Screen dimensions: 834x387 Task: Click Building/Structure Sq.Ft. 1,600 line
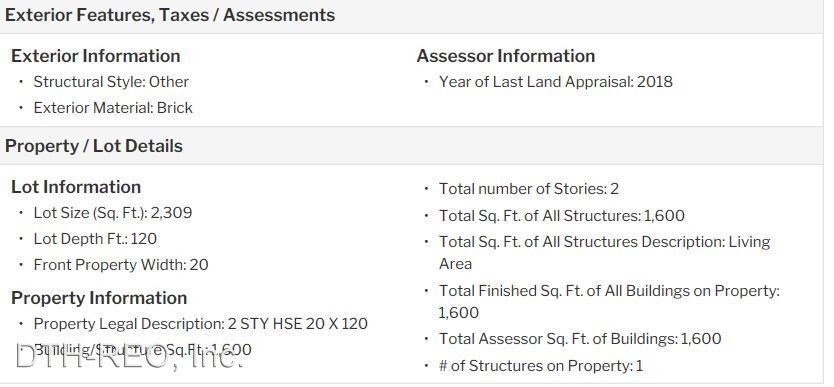coord(143,350)
